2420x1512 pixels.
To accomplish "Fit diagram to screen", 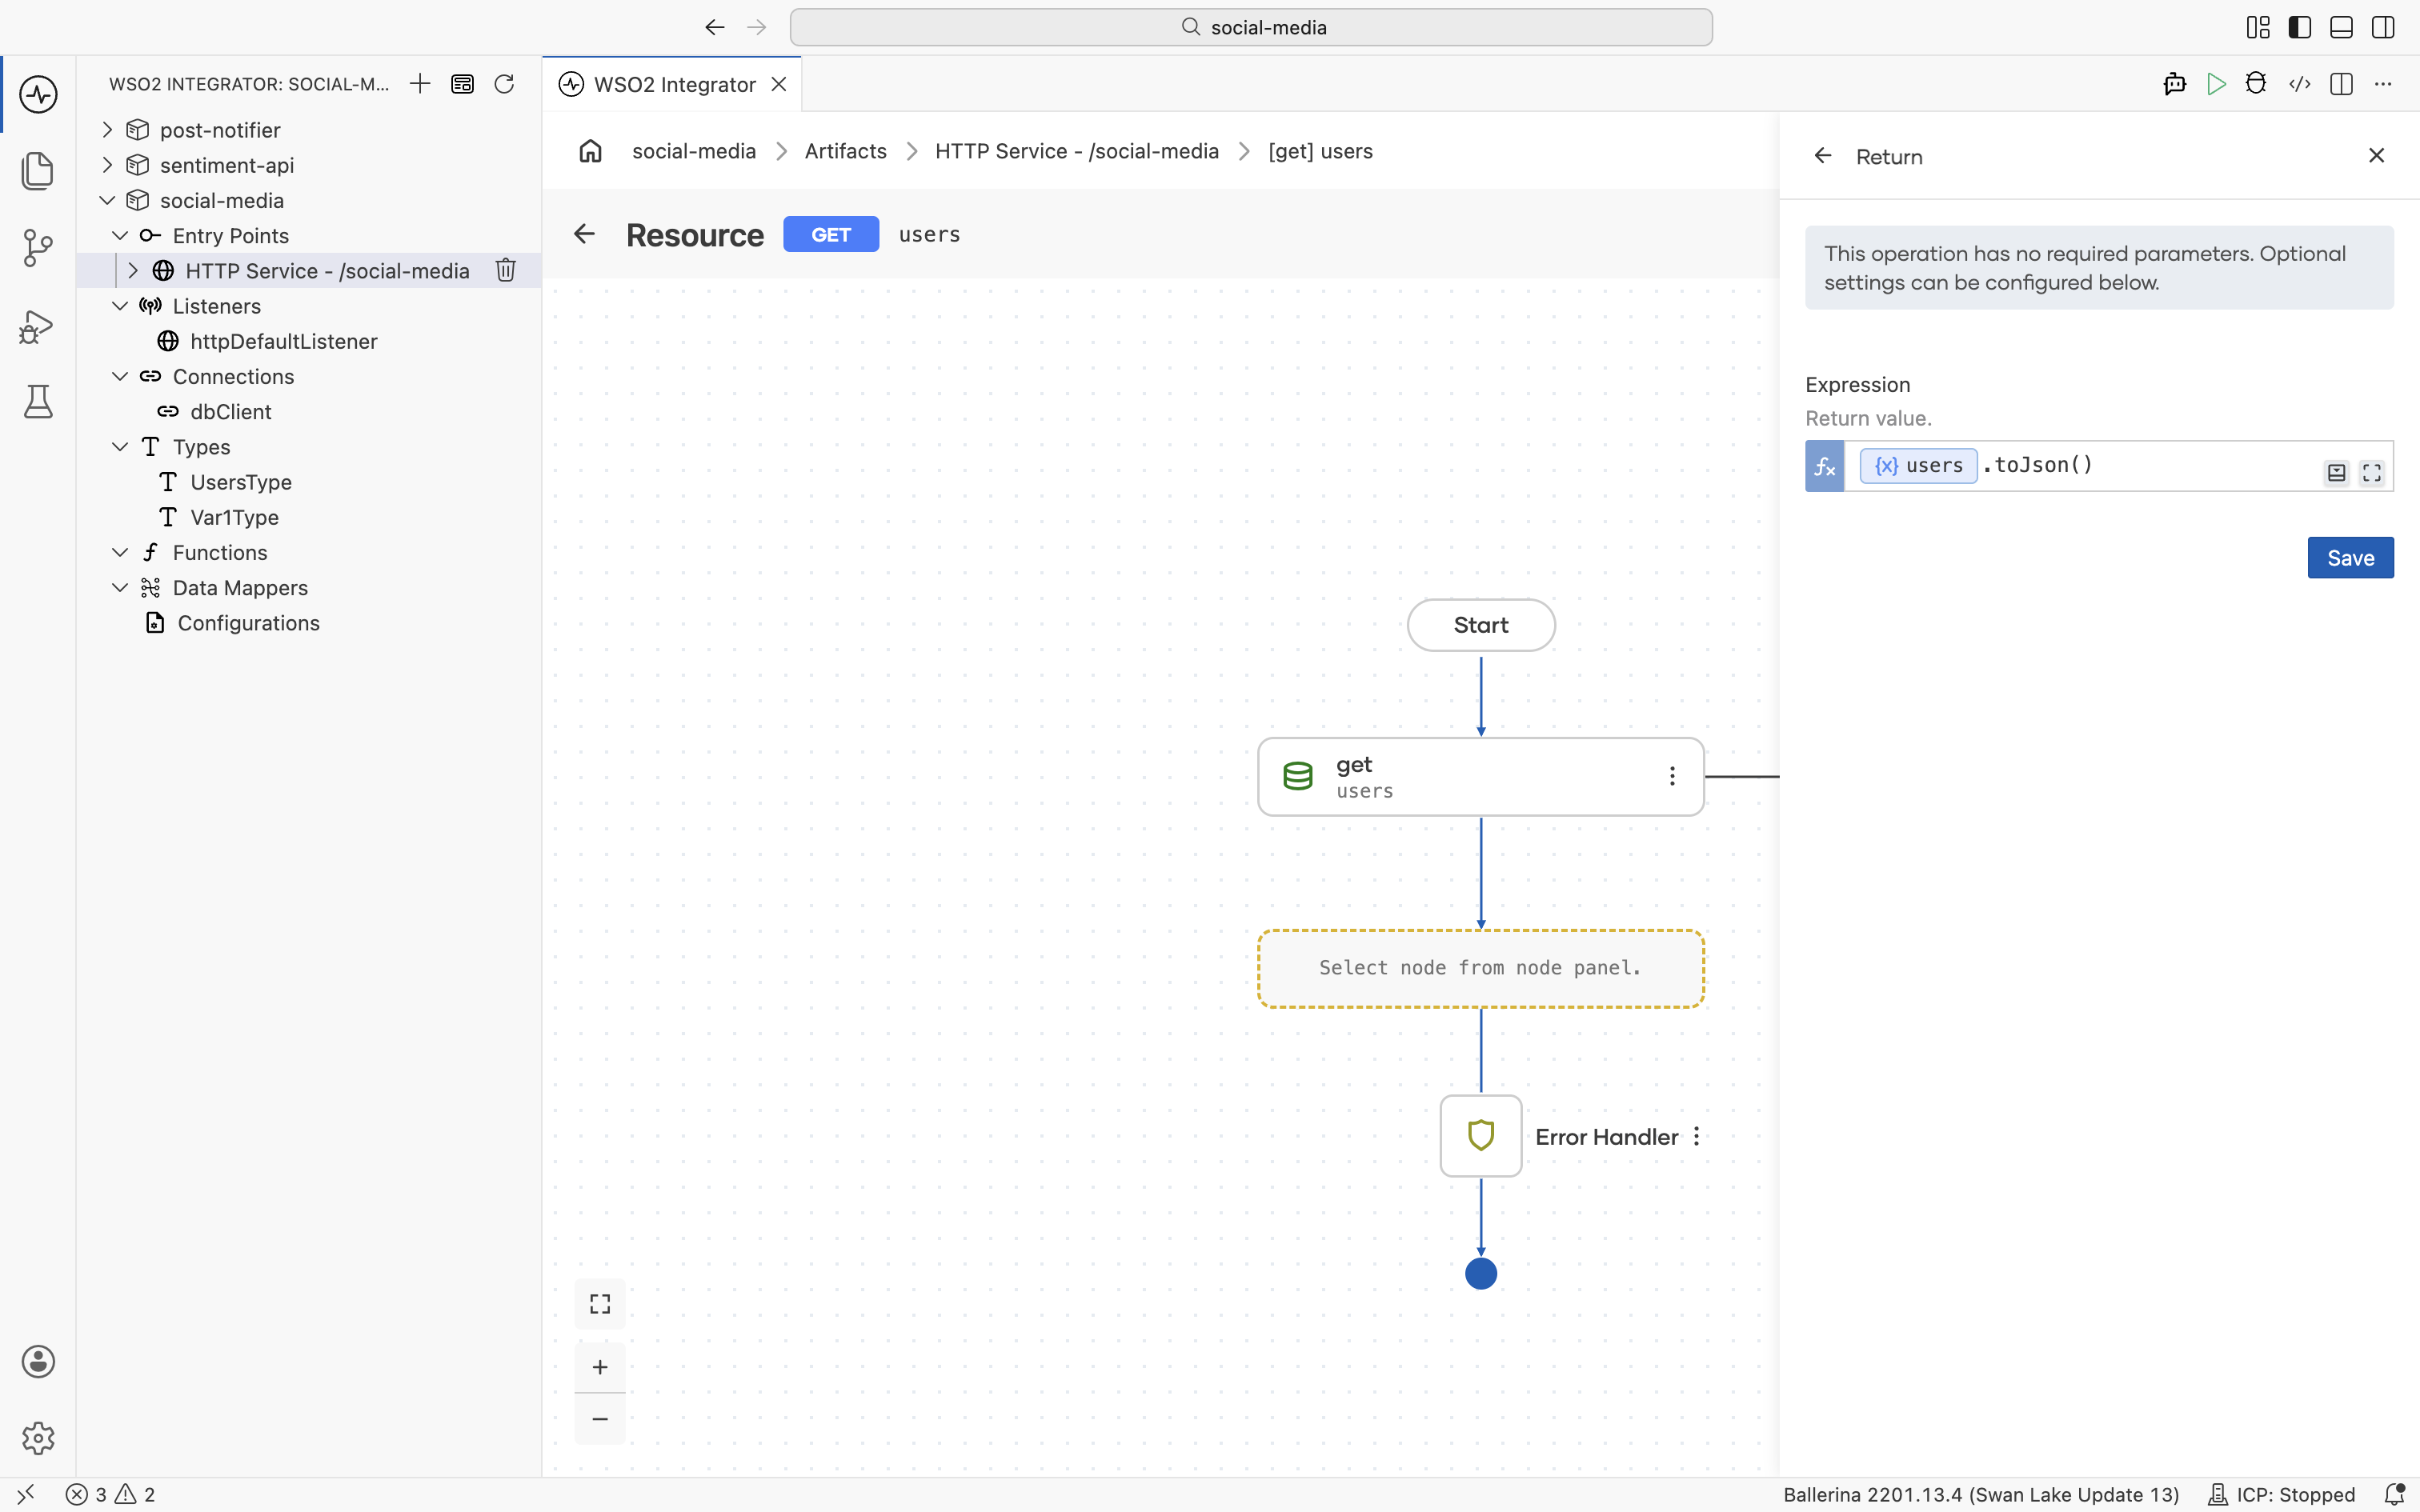I will pyautogui.click(x=600, y=1304).
